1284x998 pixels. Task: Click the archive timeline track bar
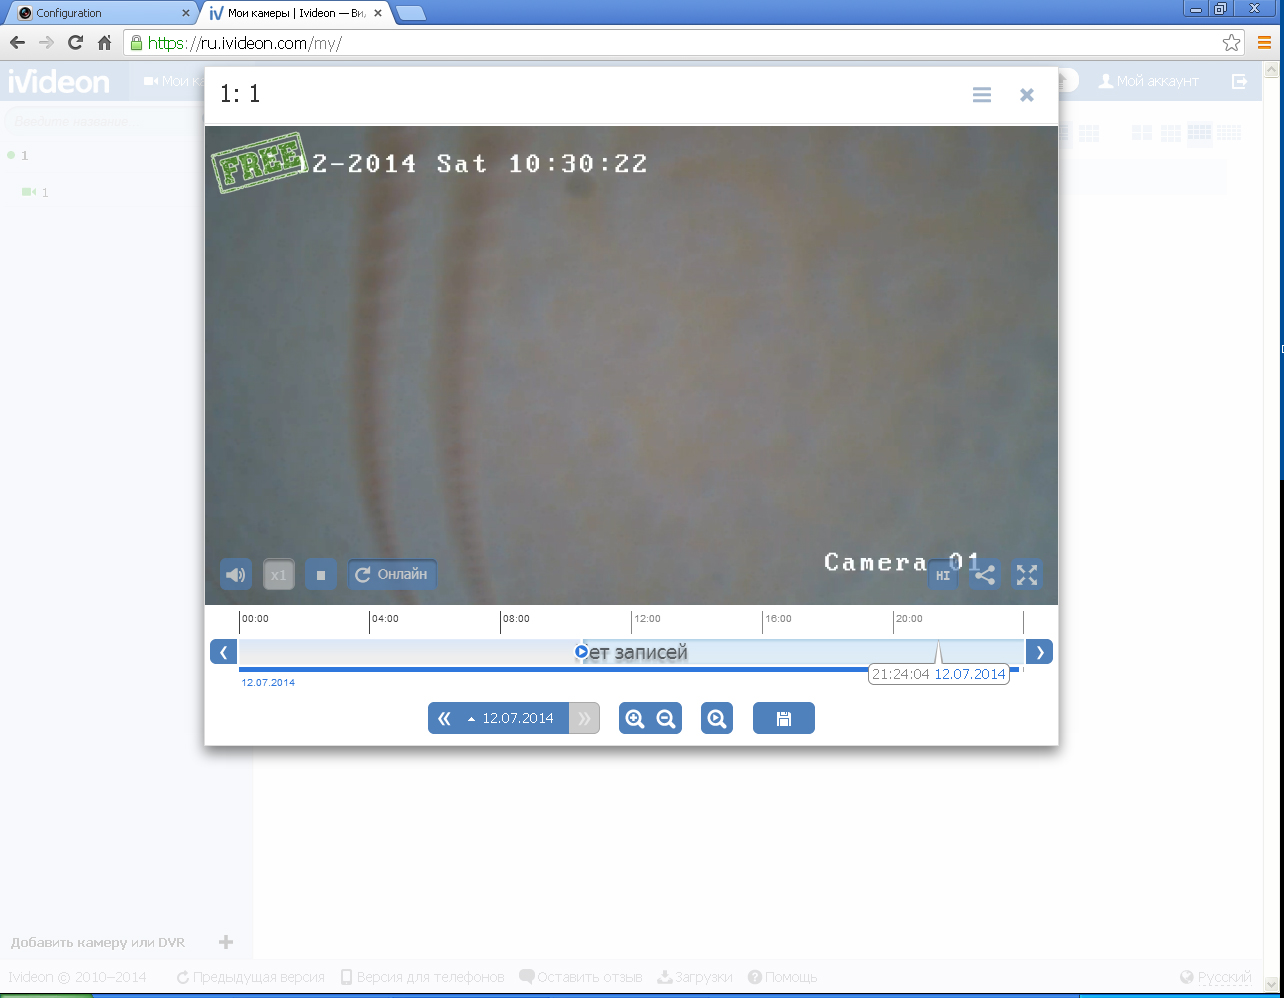[x=631, y=652]
